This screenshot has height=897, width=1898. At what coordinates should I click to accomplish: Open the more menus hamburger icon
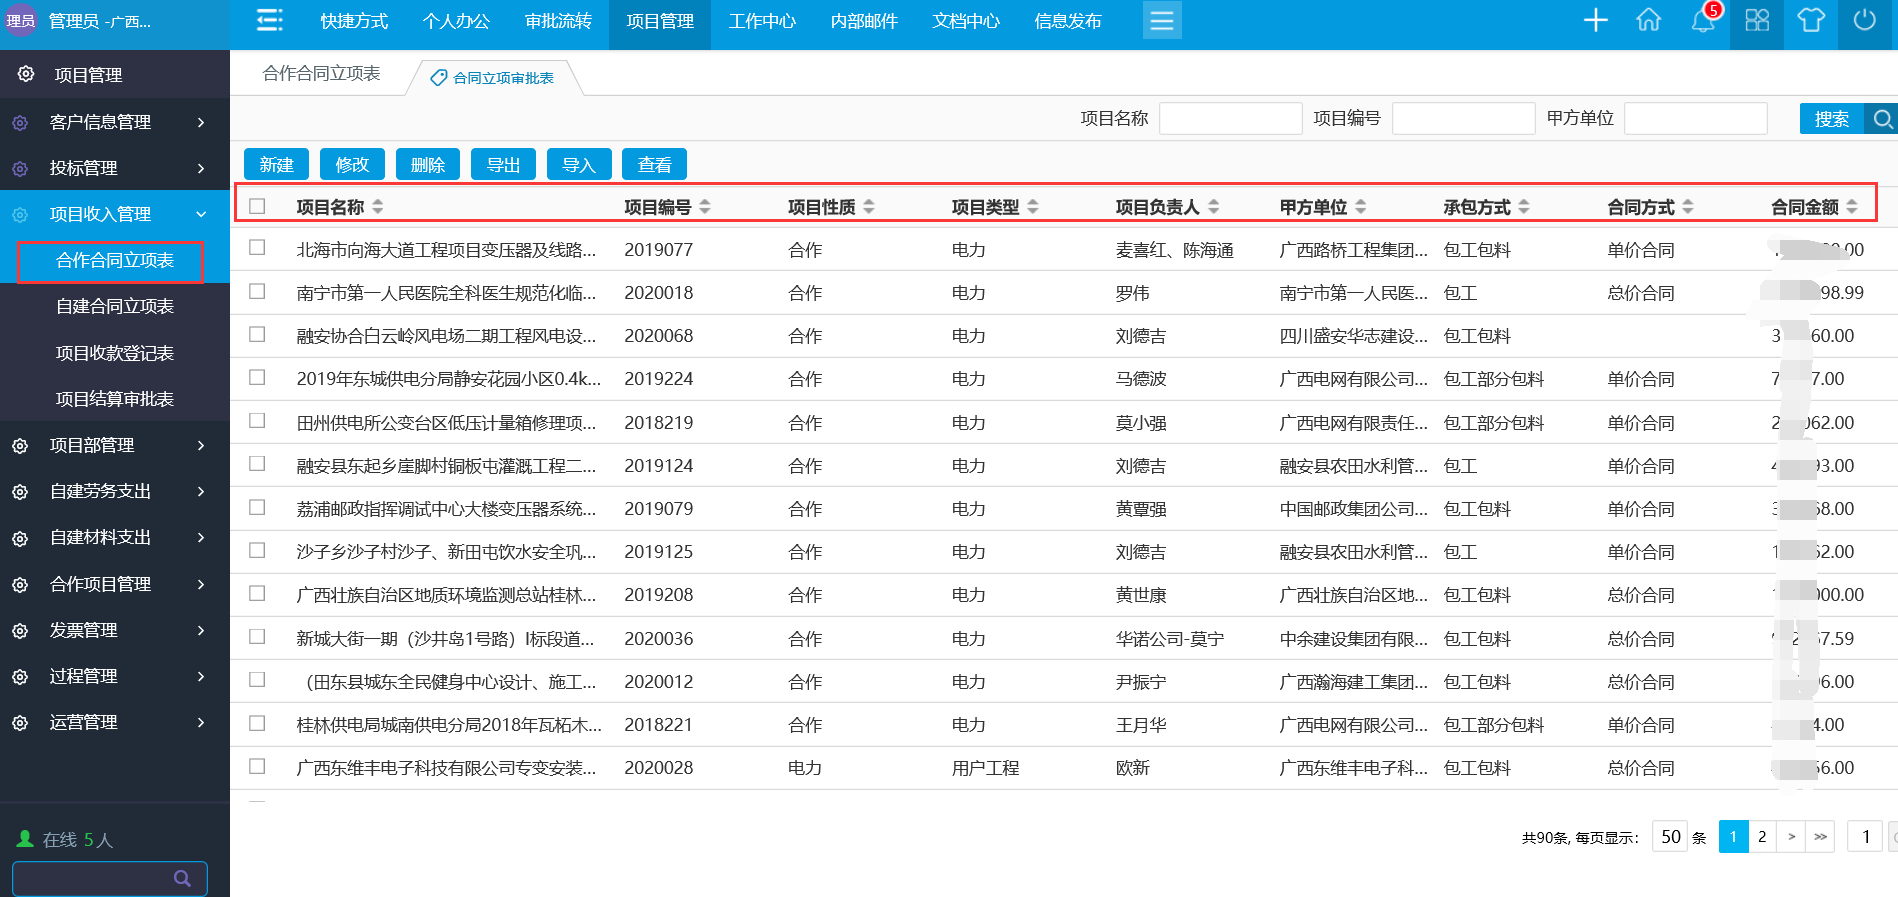[x=1161, y=20]
